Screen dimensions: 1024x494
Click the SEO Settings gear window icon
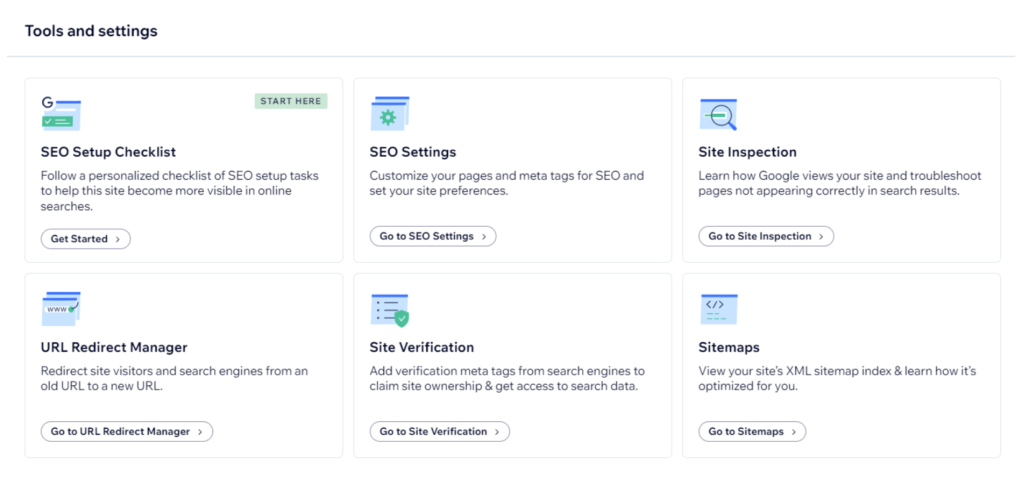(390, 114)
